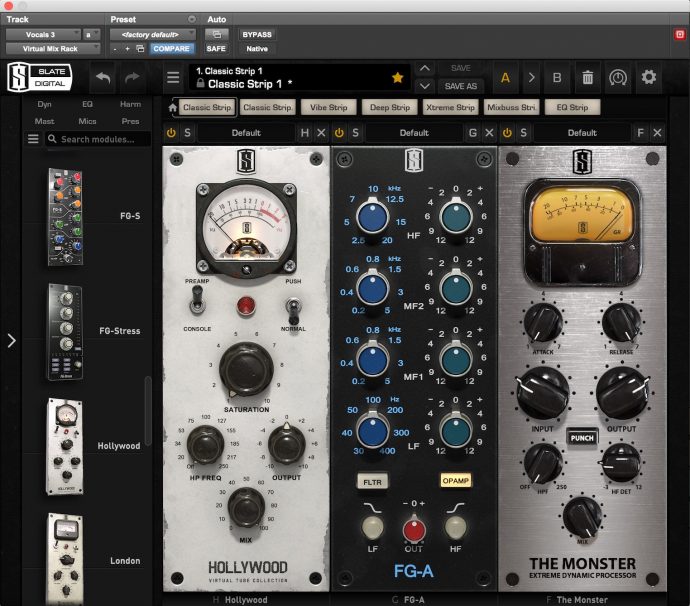Screen dimensions: 690x606
Task: Click the SAVE AS button
Action: (461, 86)
